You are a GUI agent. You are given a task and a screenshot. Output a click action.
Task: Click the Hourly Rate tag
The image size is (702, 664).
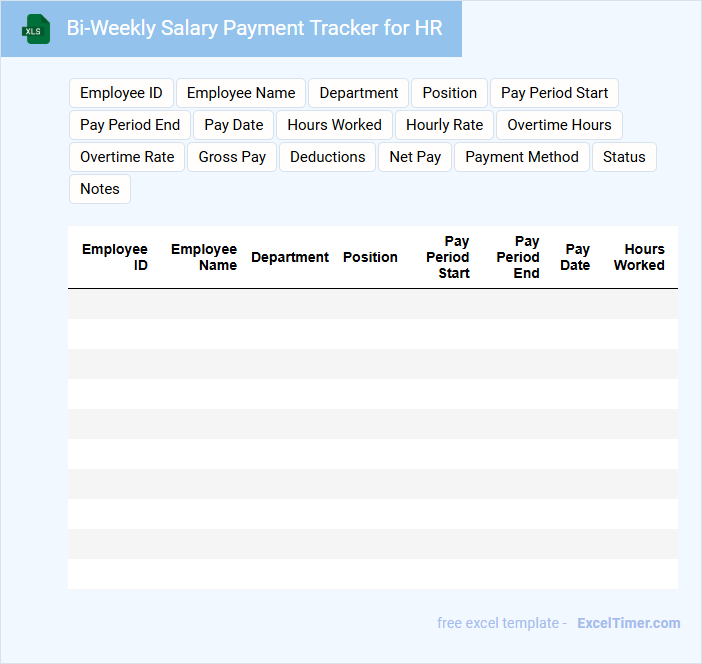(445, 125)
